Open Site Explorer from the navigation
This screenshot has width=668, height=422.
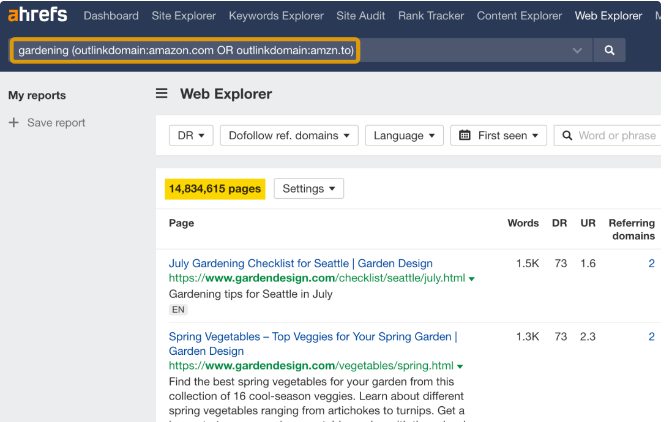pos(184,16)
